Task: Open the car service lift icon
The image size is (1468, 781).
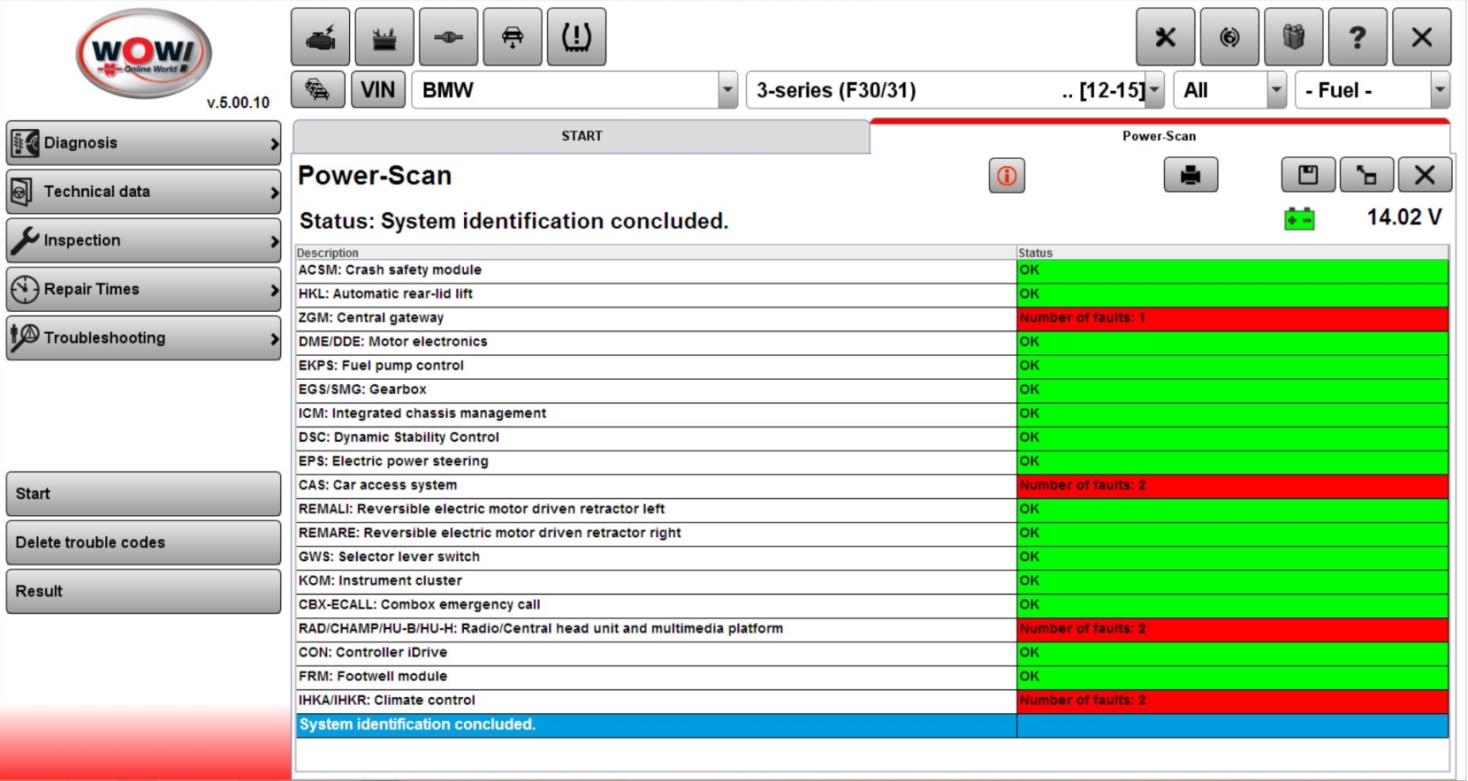Action: tap(513, 37)
